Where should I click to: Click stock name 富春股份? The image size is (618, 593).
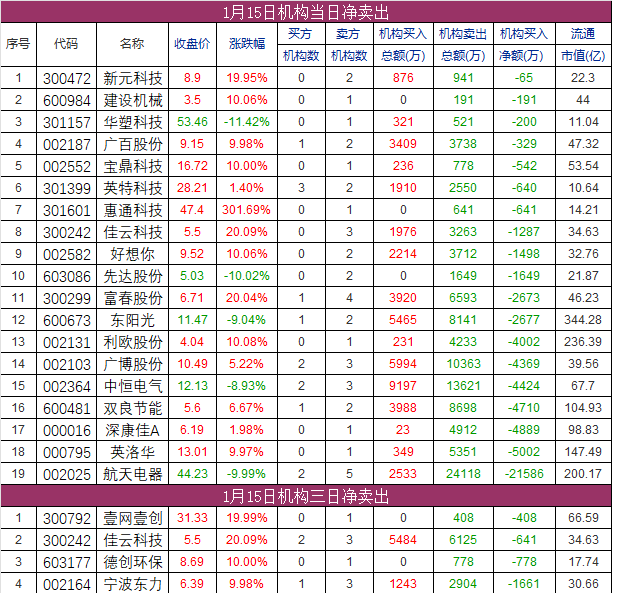(x=133, y=299)
